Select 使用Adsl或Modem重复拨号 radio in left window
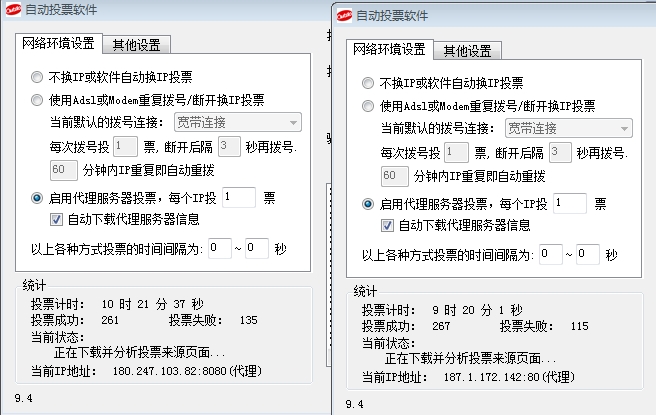 coord(37,100)
